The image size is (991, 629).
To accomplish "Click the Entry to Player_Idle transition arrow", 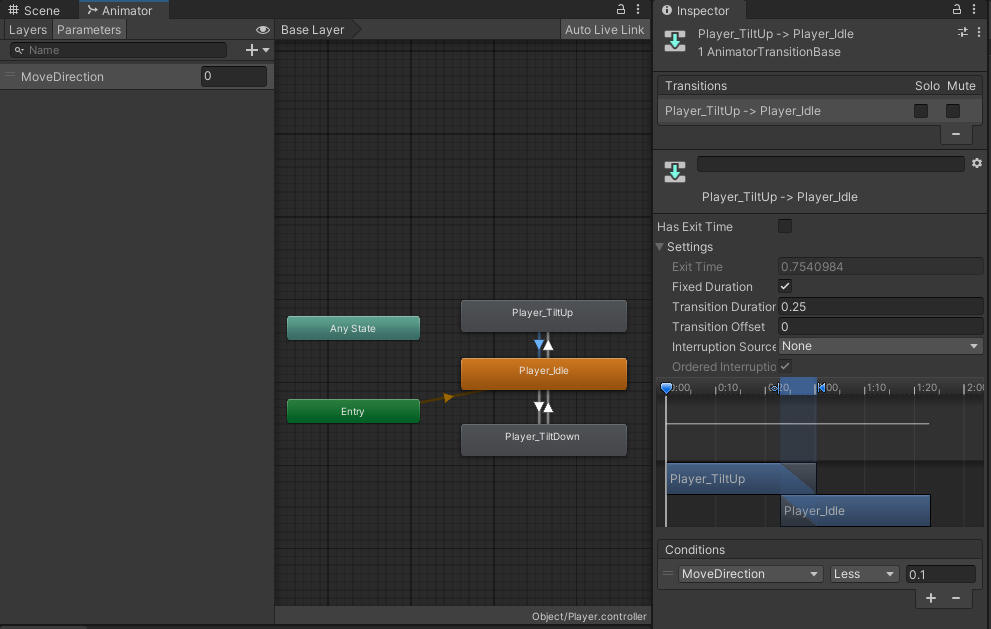I will 447,398.
